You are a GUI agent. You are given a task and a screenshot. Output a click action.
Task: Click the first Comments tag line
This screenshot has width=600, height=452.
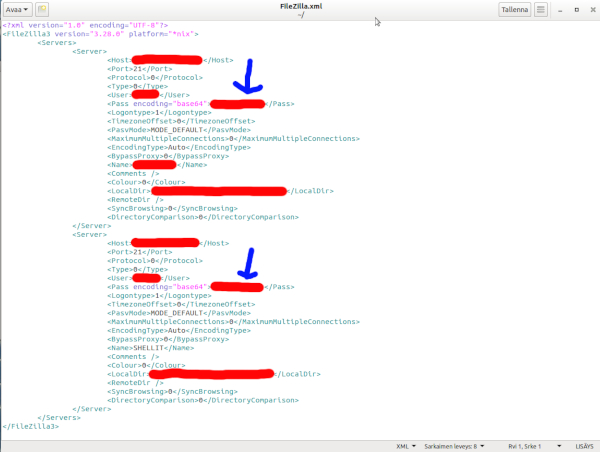(133, 174)
